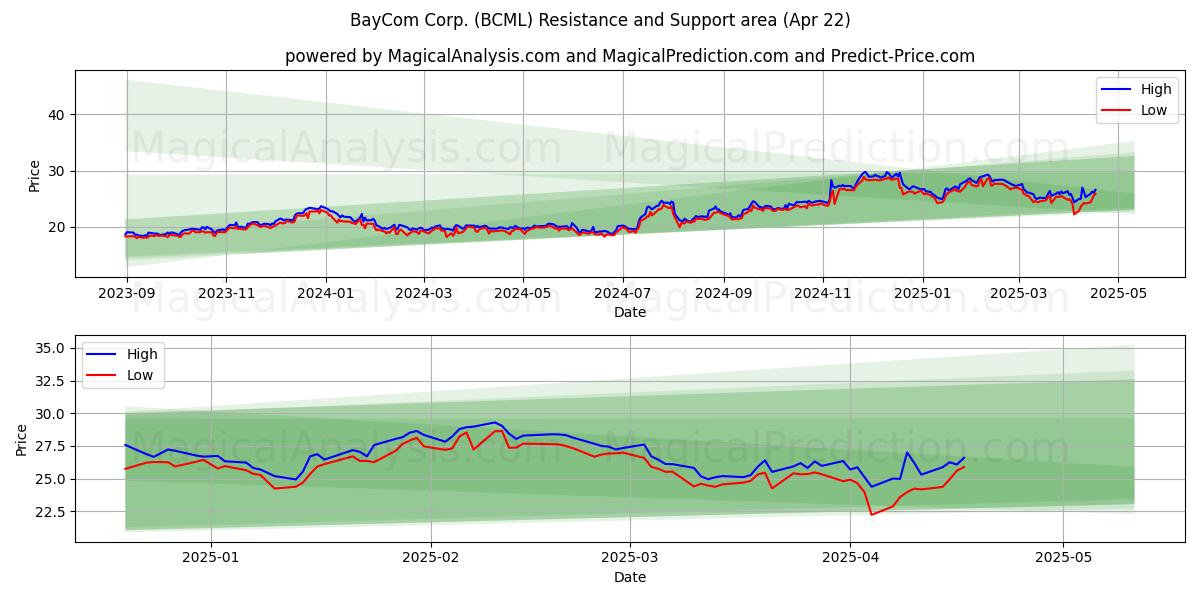Click the top chart 2025-03 tick label
The width and height of the screenshot is (1200, 600).
click(1019, 293)
